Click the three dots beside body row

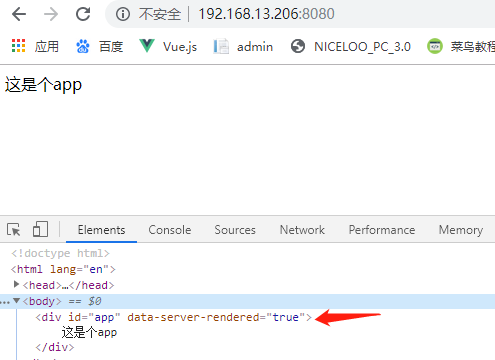5,303
